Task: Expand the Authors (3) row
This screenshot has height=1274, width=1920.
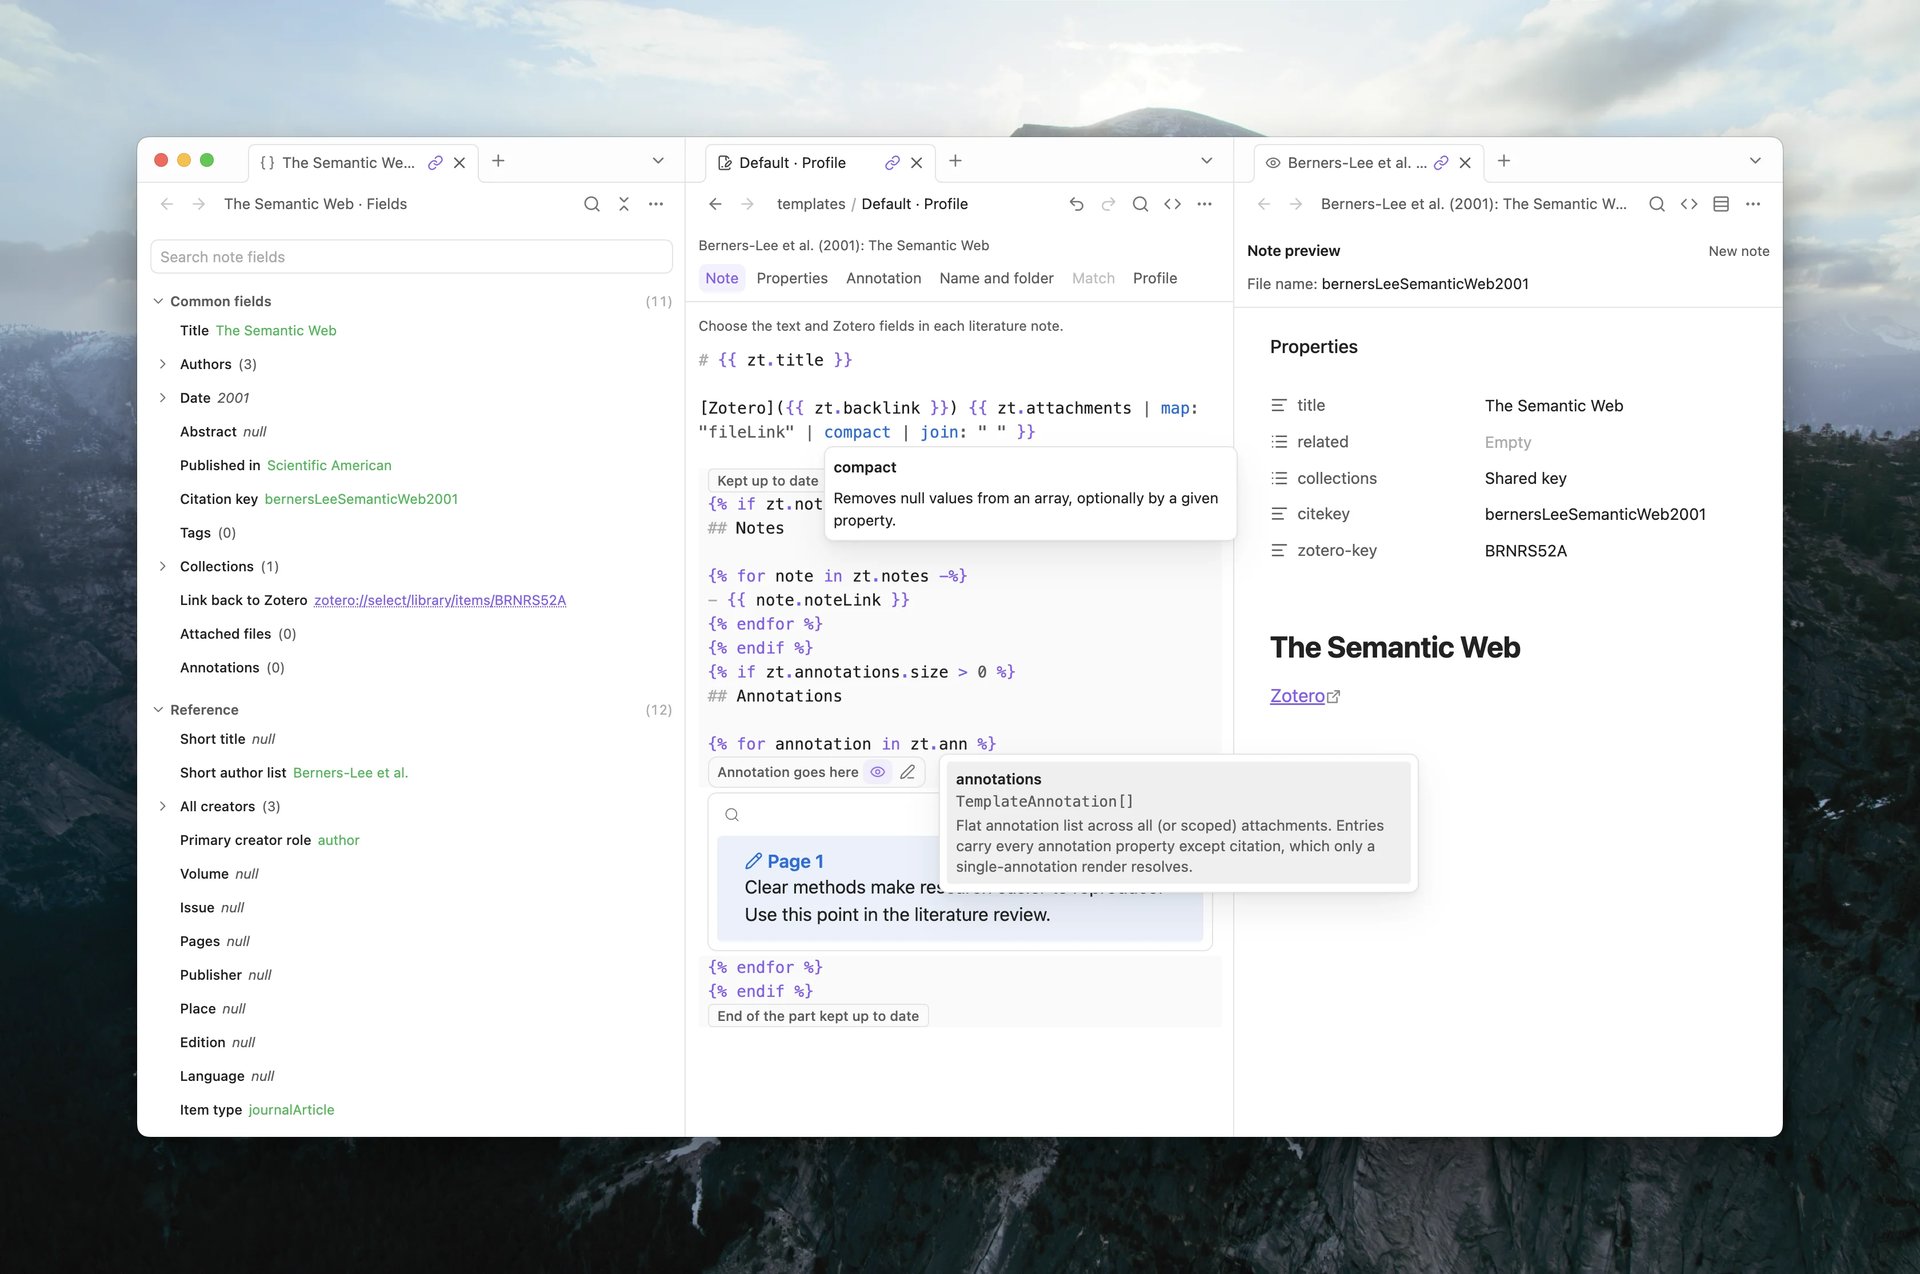Action: pyautogui.click(x=163, y=364)
